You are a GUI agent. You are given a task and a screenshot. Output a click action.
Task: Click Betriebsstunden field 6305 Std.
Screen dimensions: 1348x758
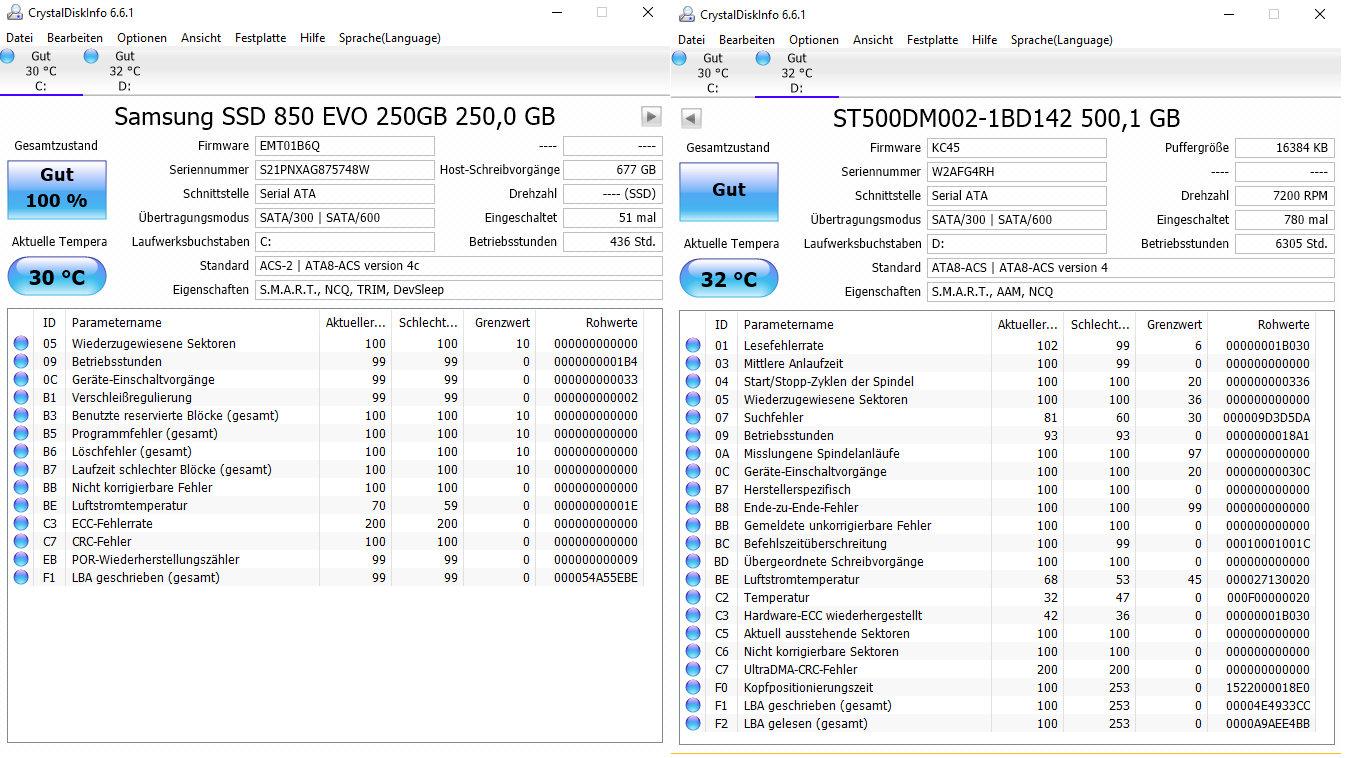pyautogui.click(x=1284, y=244)
